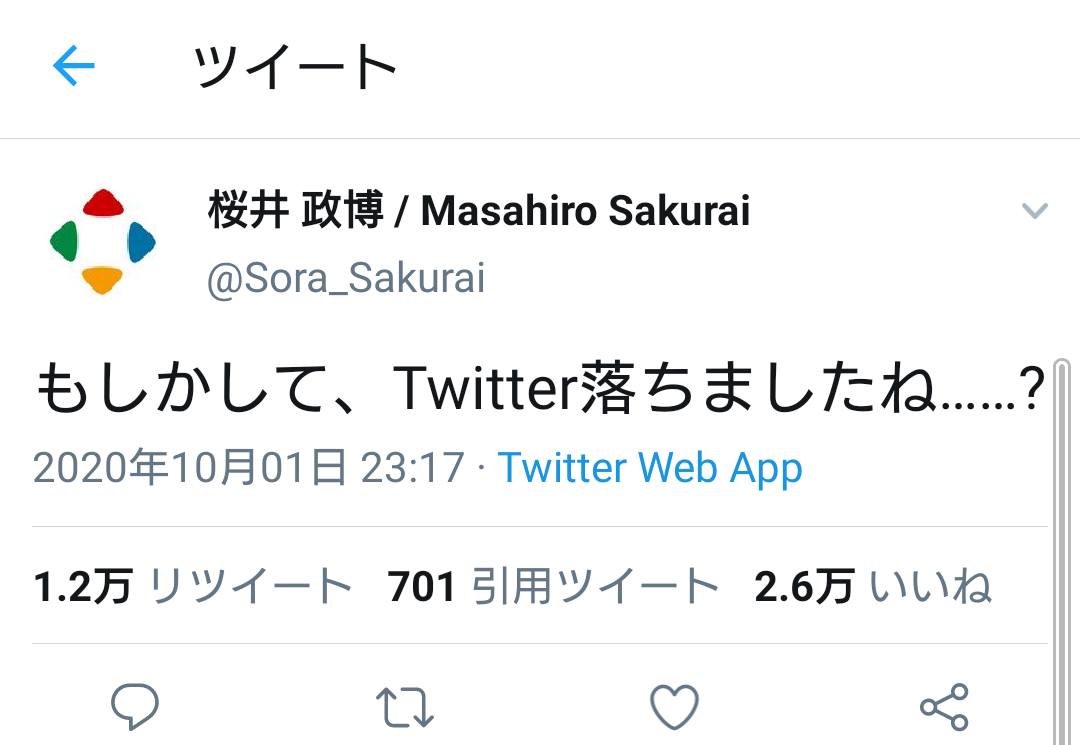Like the tweet with the heart icon
The height and width of the screenshot is (745, 1080).
click(x=674, y=707)
